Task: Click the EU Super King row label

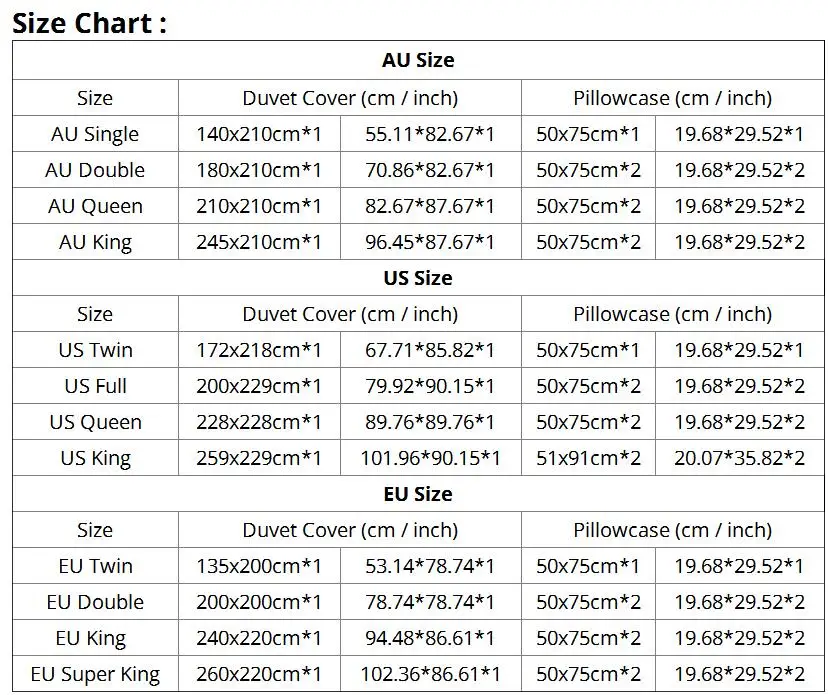Action: 95,674
